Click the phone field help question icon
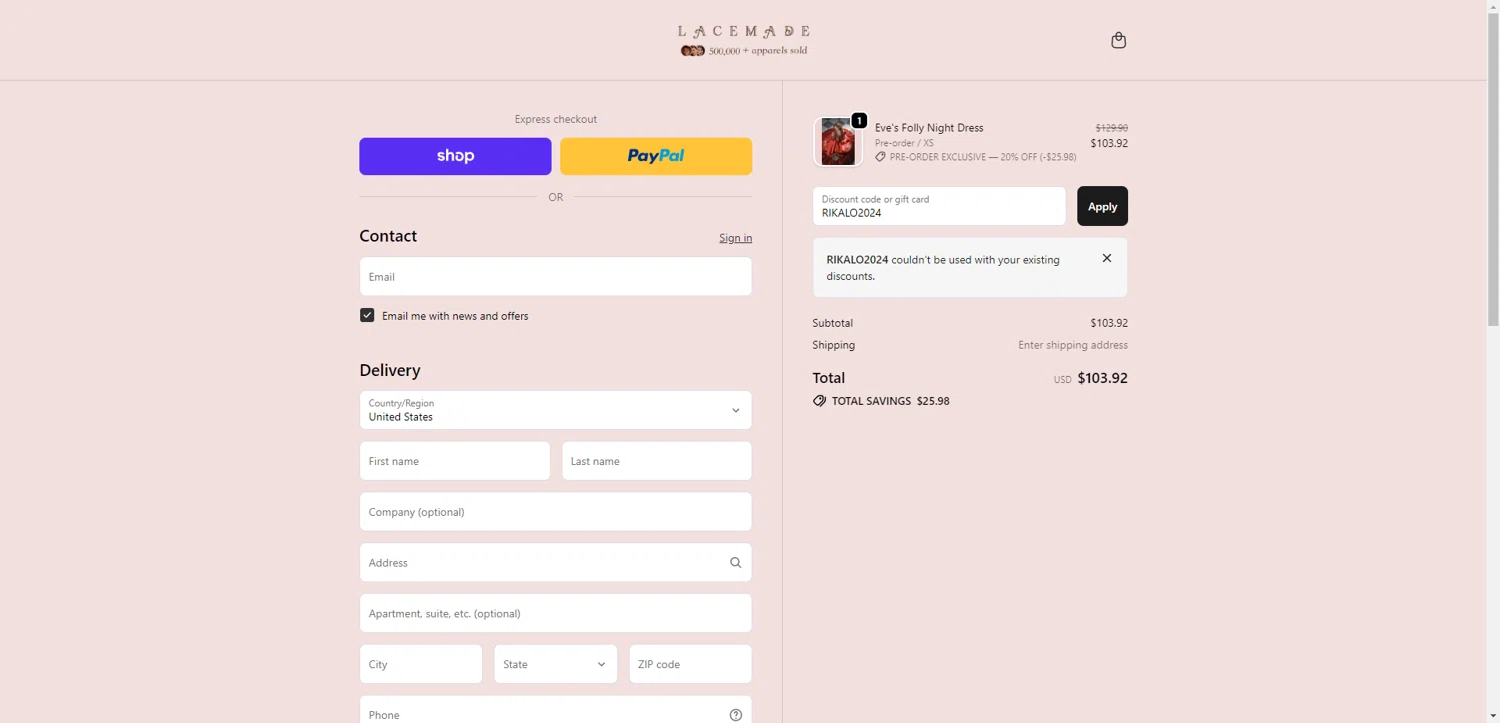The image size is (1500, 723). (735, 715)
